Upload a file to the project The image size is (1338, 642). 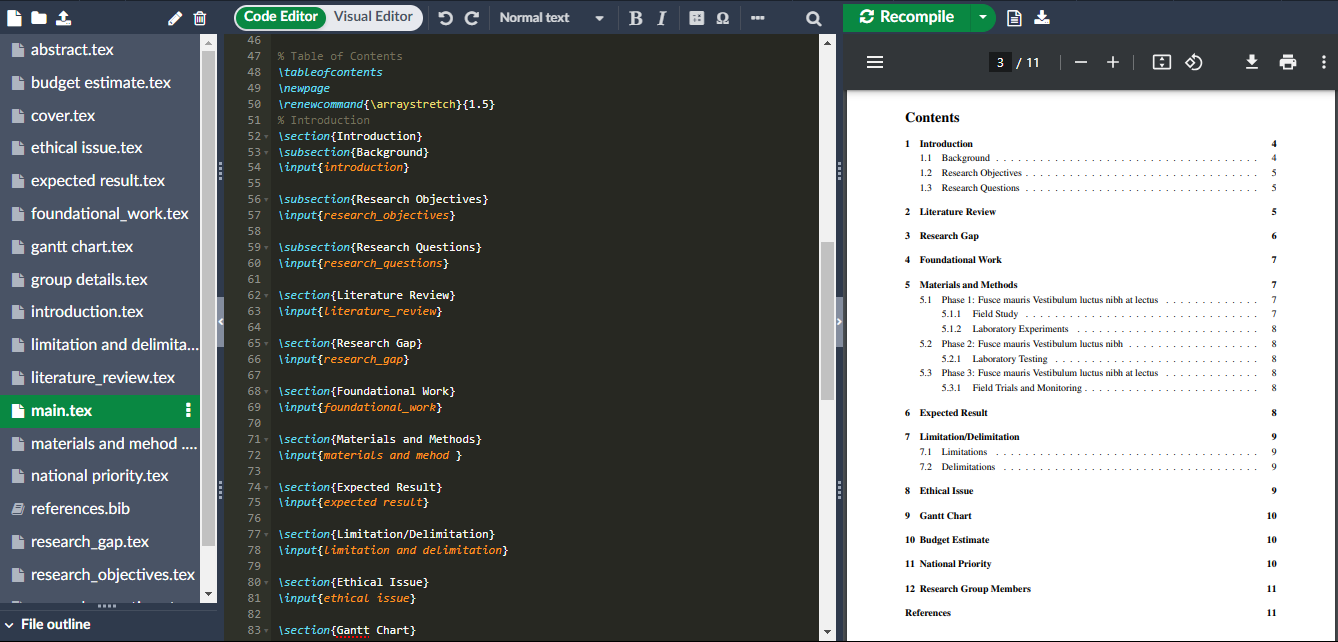[62, 17]
